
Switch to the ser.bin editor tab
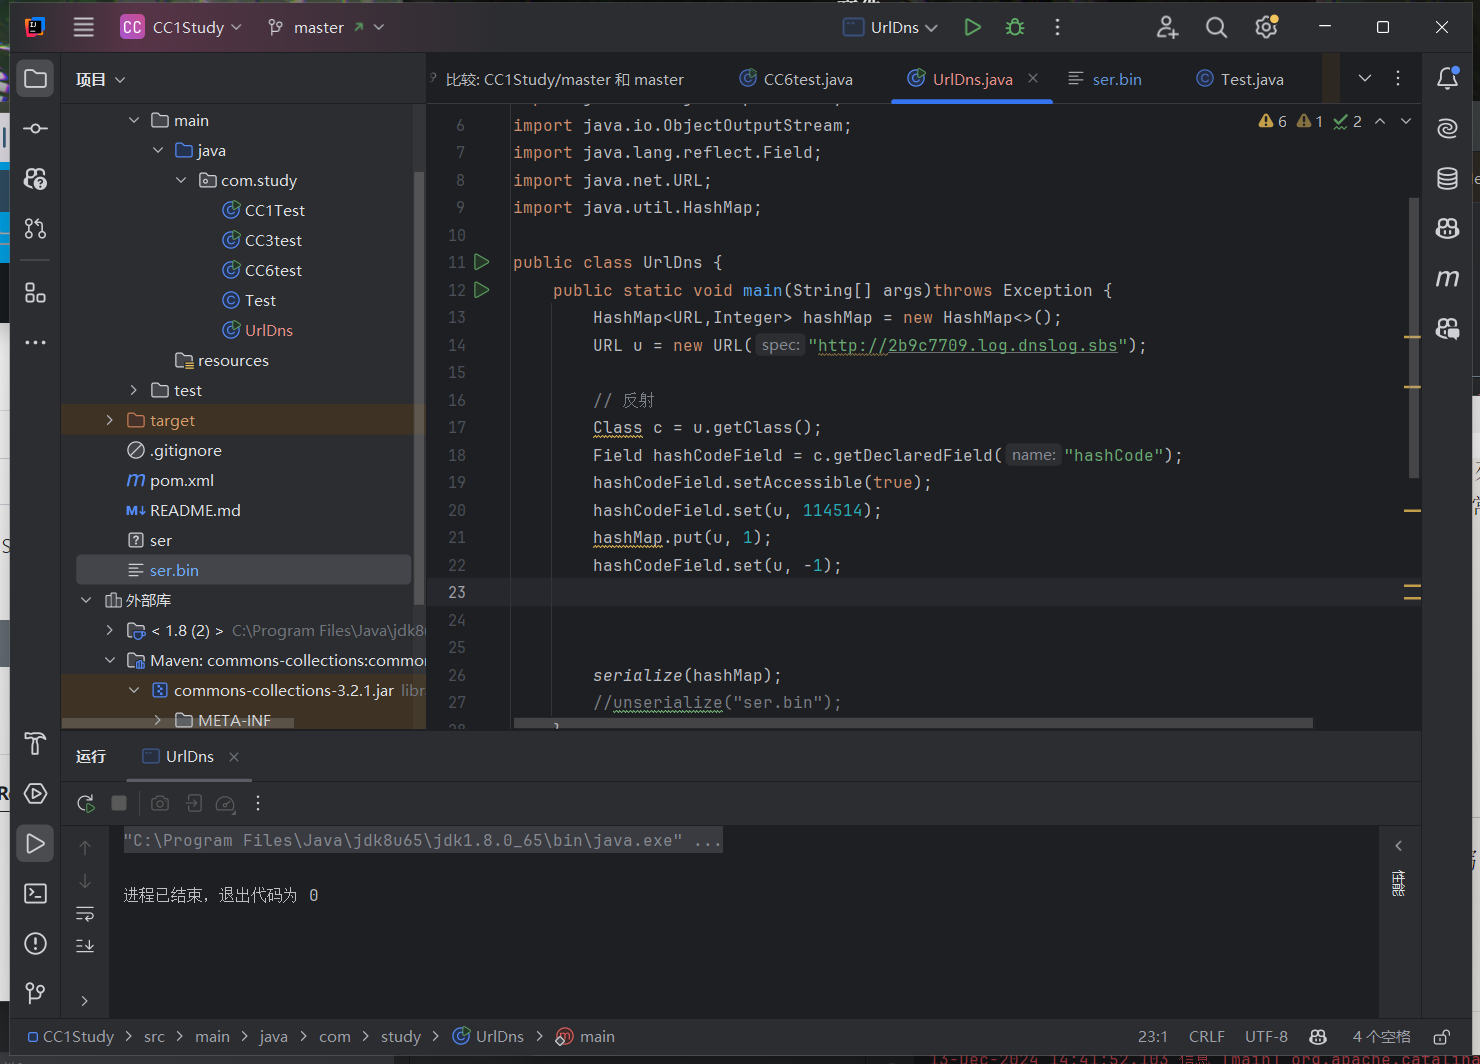click(1105, 79)
